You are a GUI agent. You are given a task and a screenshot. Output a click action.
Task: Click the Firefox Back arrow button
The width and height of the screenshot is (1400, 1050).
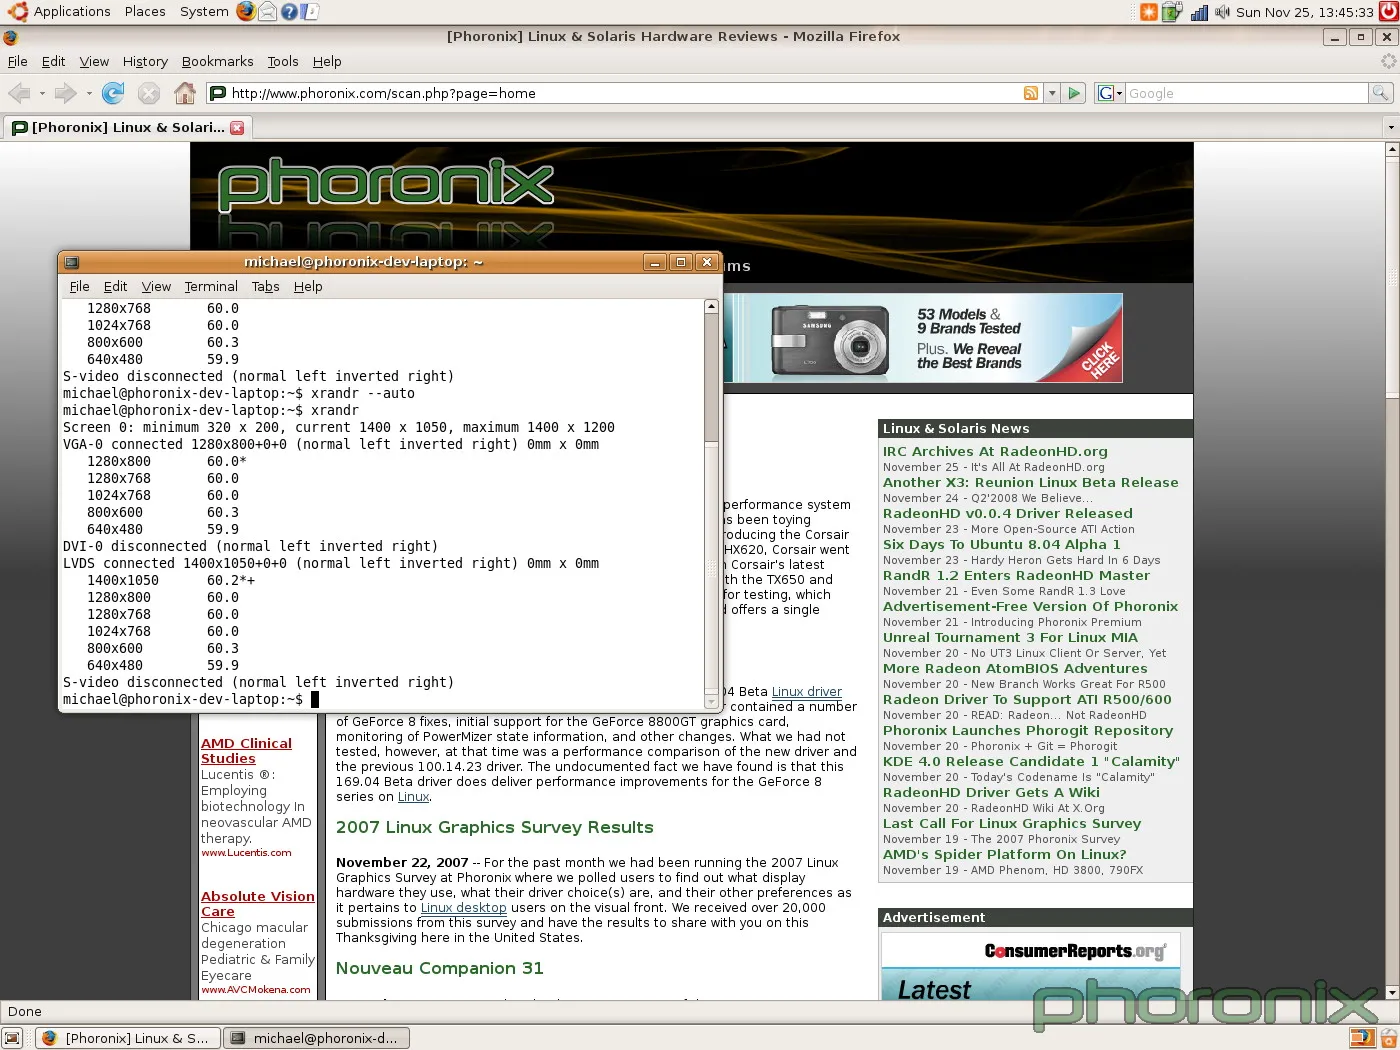pos(19,93)
